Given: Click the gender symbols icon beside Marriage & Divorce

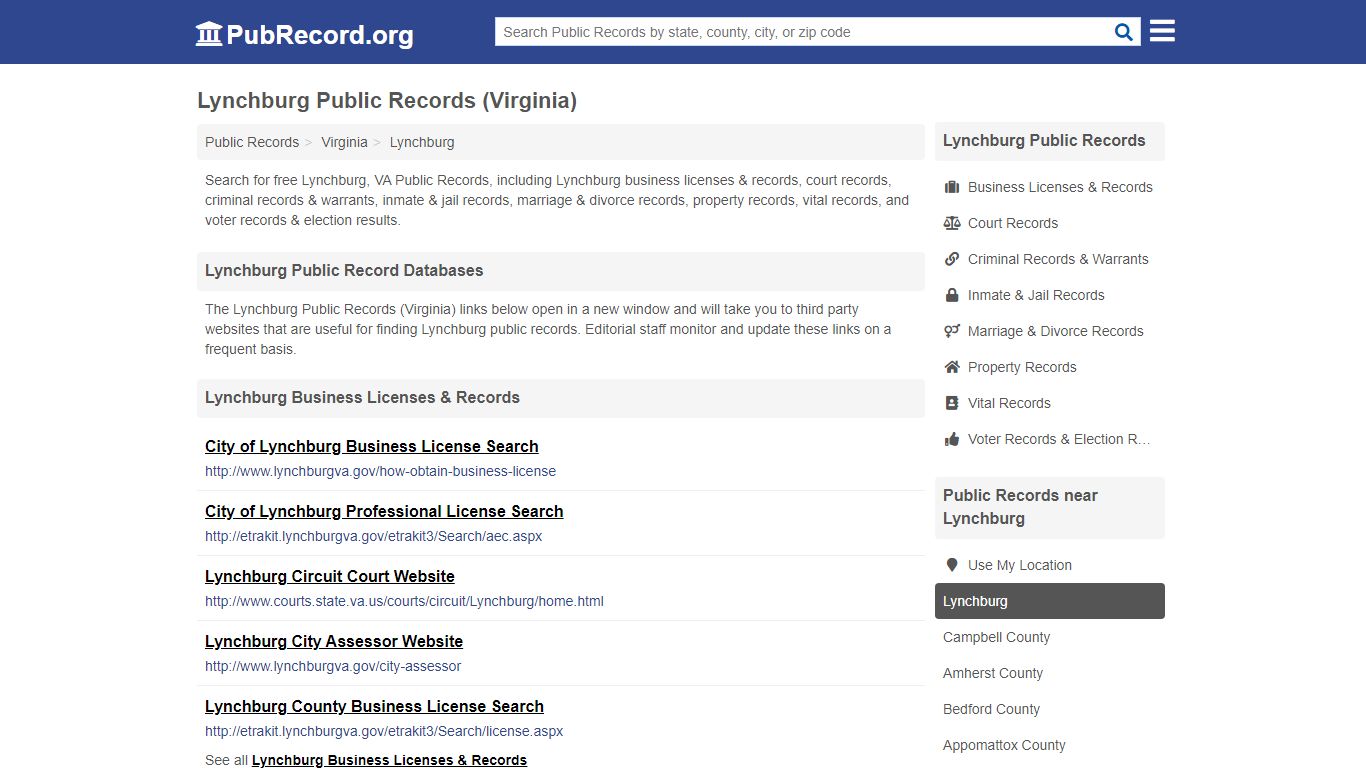Looking at the screenshot, I should (952, 331).
